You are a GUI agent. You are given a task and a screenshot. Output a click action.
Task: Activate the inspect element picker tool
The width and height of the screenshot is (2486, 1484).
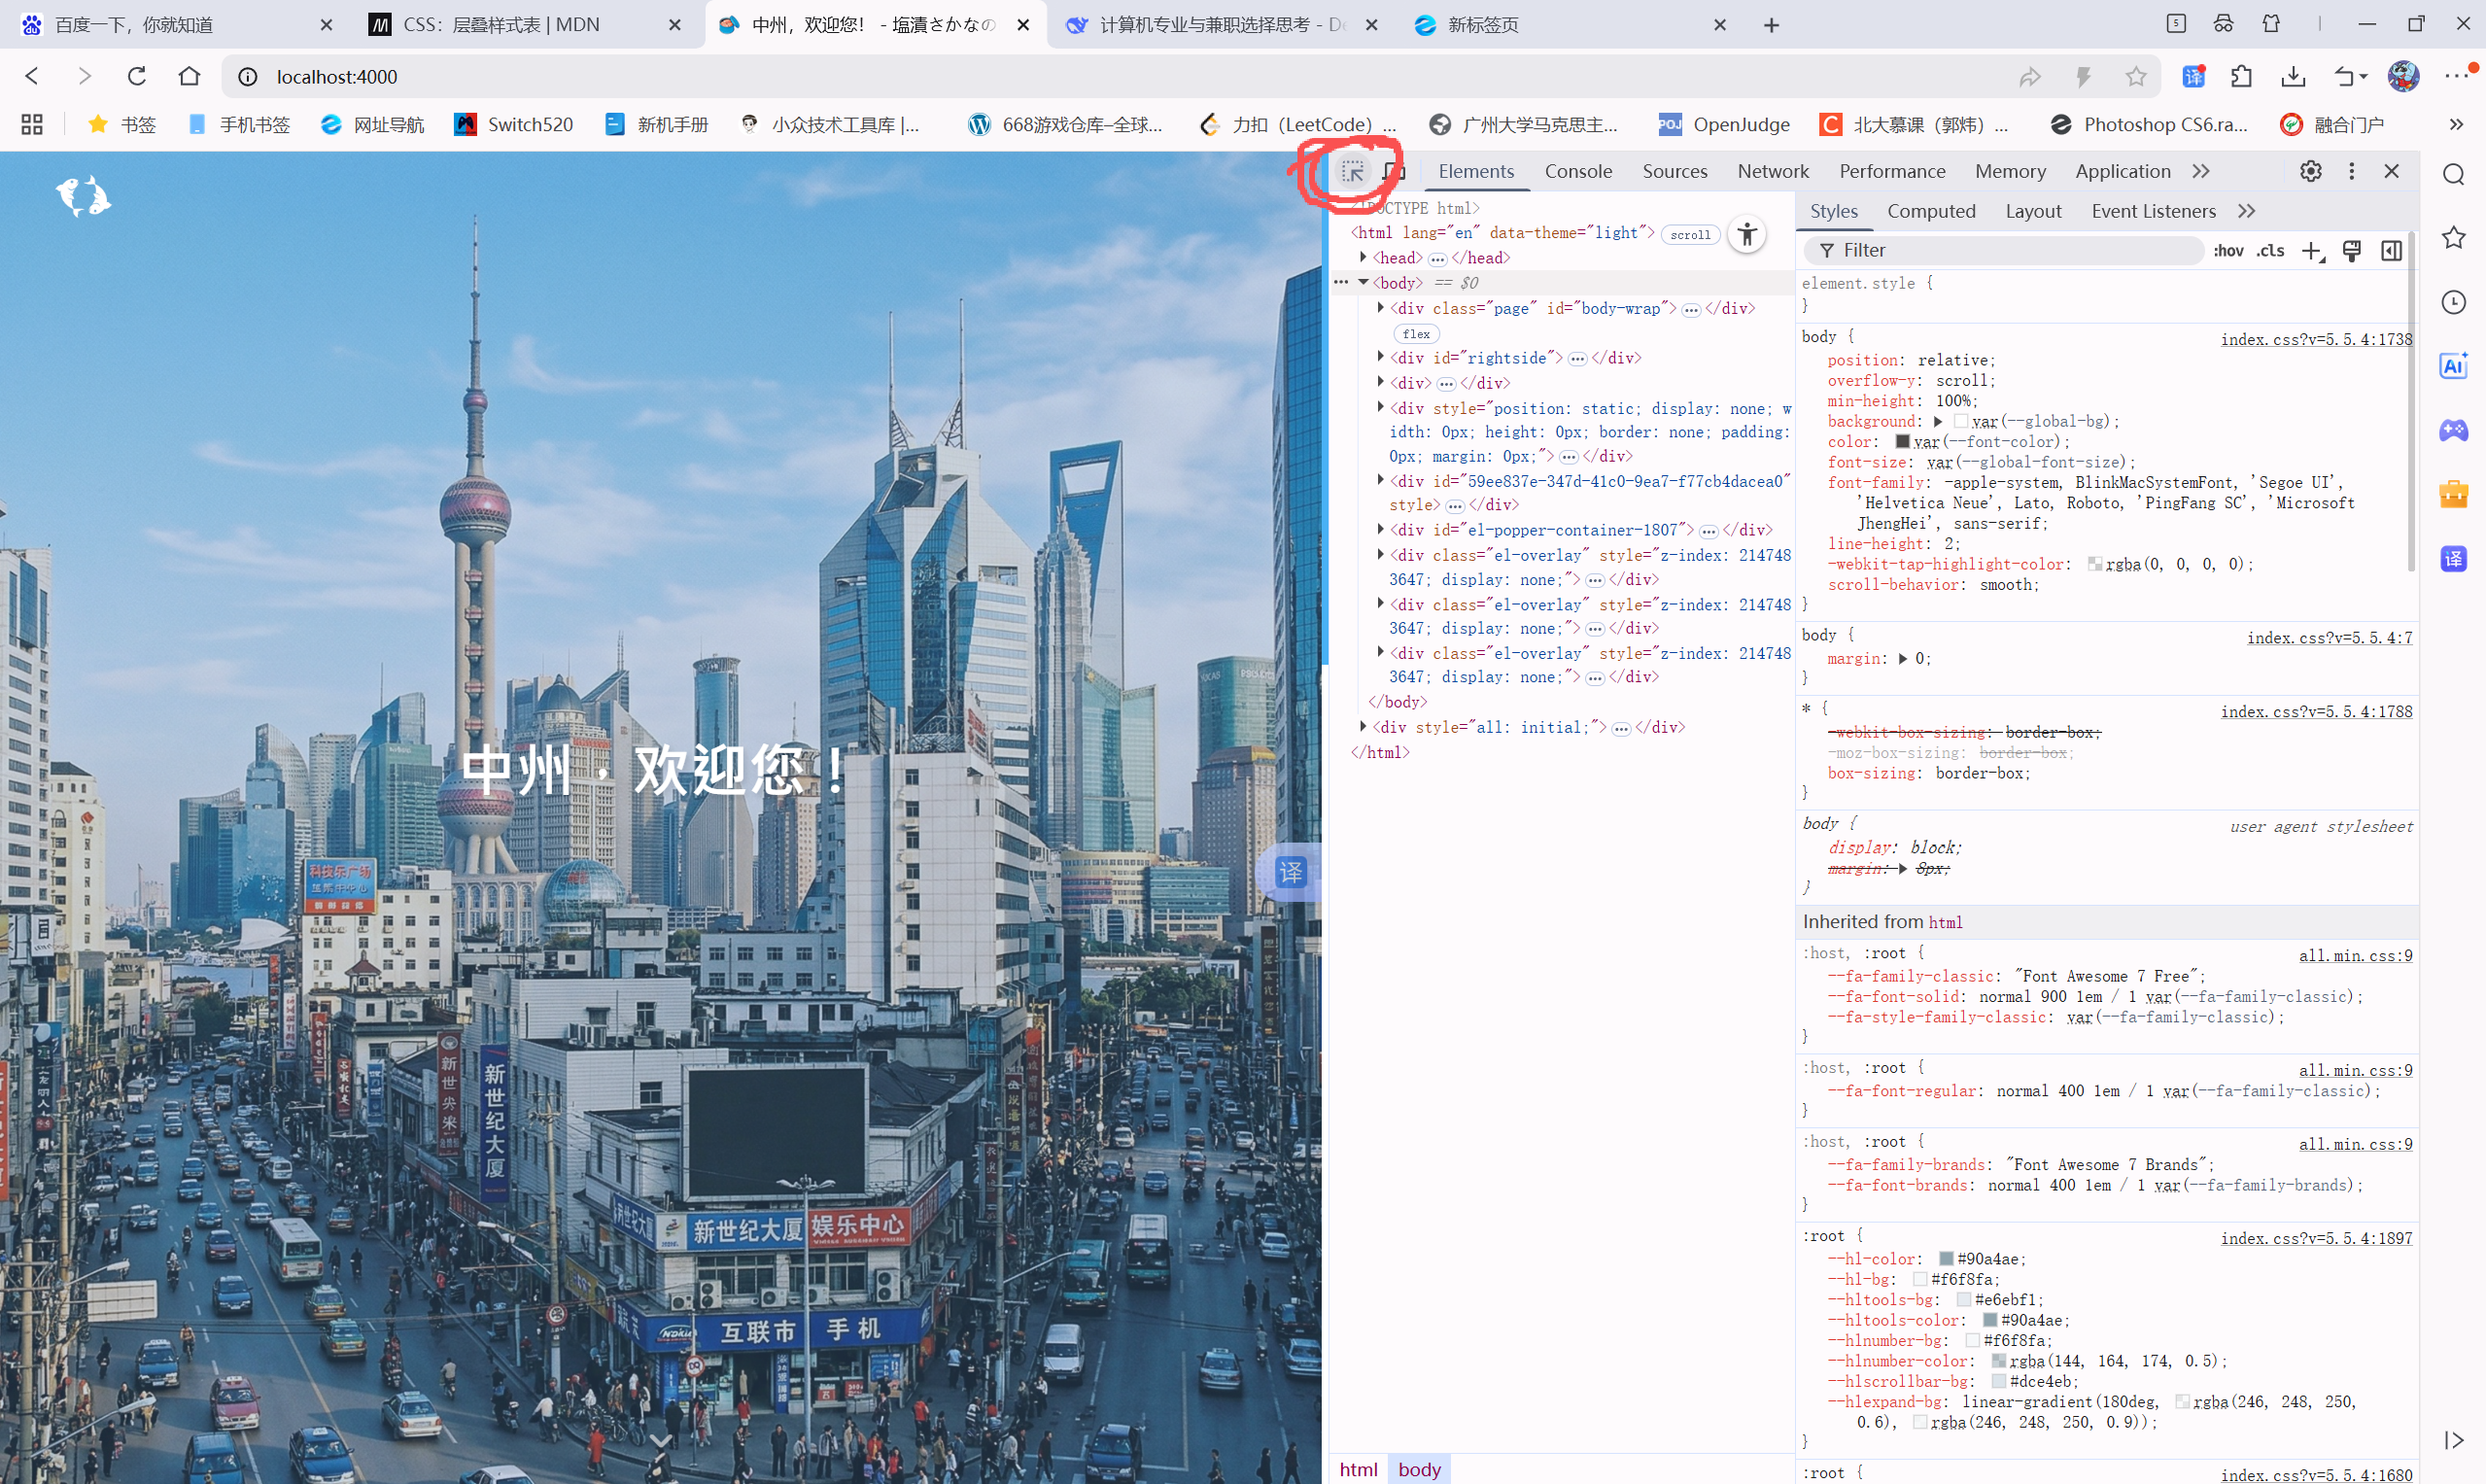coord(1352,172)
